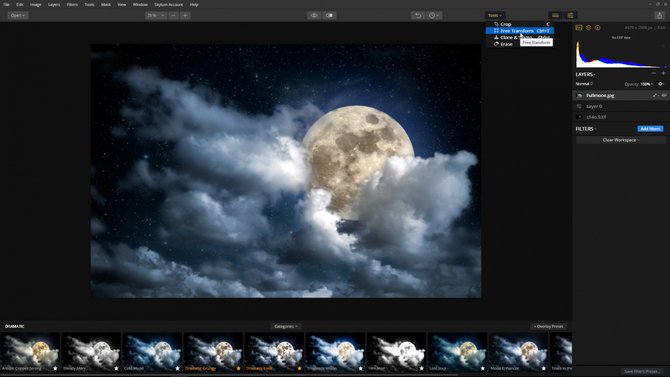The height and width of the screenshot is (377, 670).
Task: Favorite the Cold Mood preset star
Action: [177, 368]
